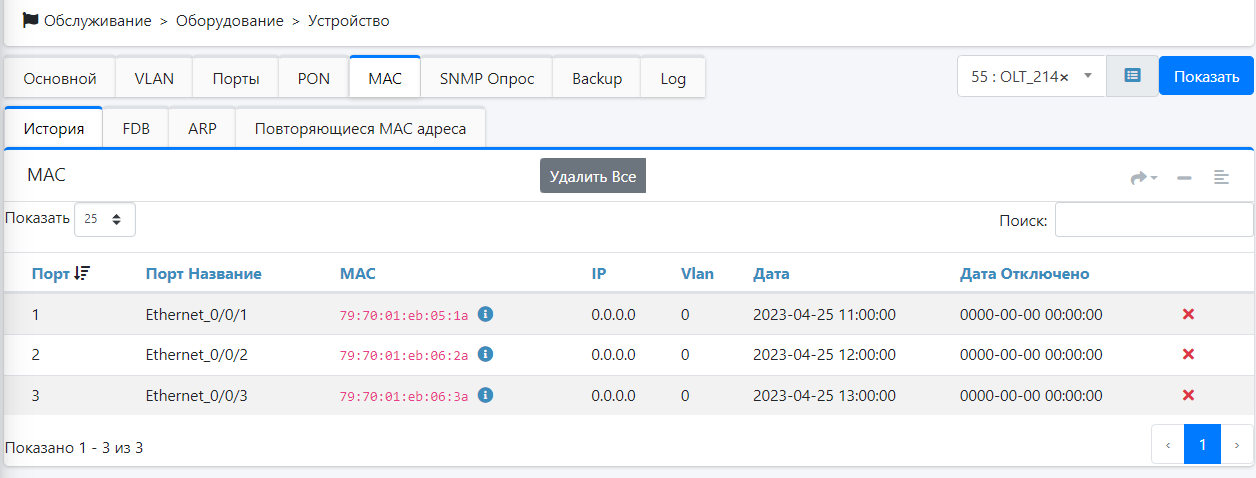Delete the Ethernet_0/0/3 row with red X
This screenshot has height=478, width=1256.
pyautogui.click(x=1188, y=395)
